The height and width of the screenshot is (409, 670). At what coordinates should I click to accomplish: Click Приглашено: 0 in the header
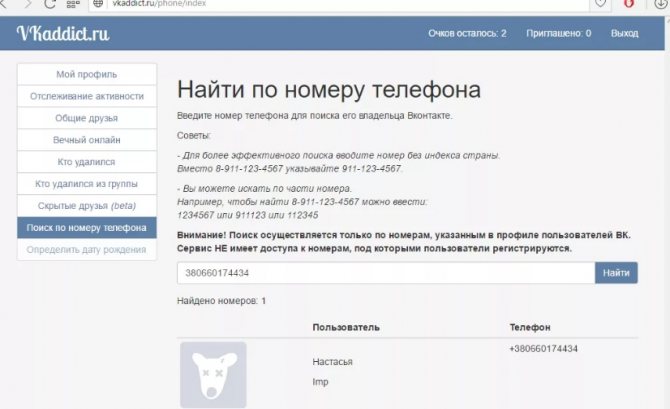point(558,33)
